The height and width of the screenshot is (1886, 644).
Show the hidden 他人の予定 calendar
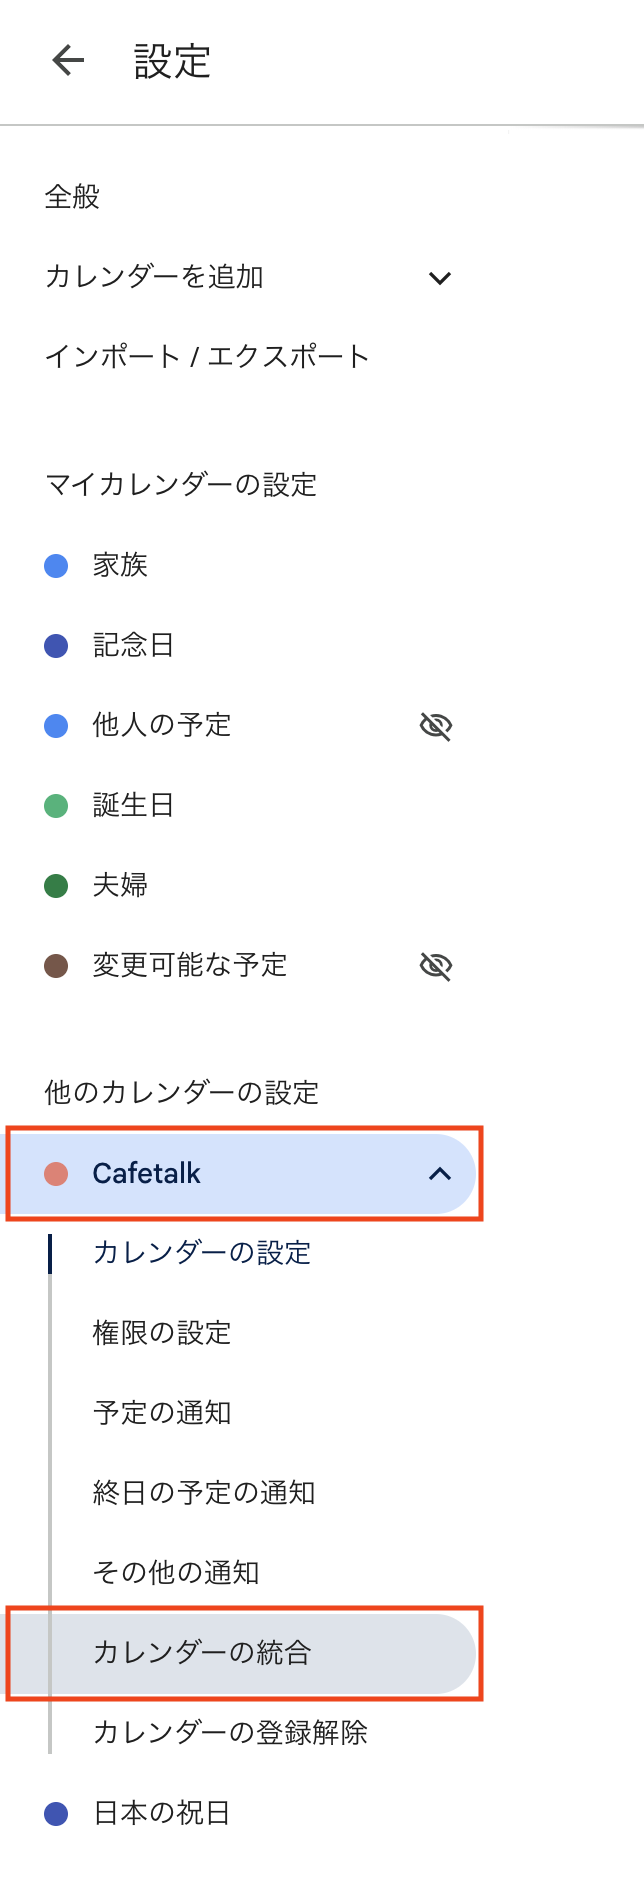[437, 725]
